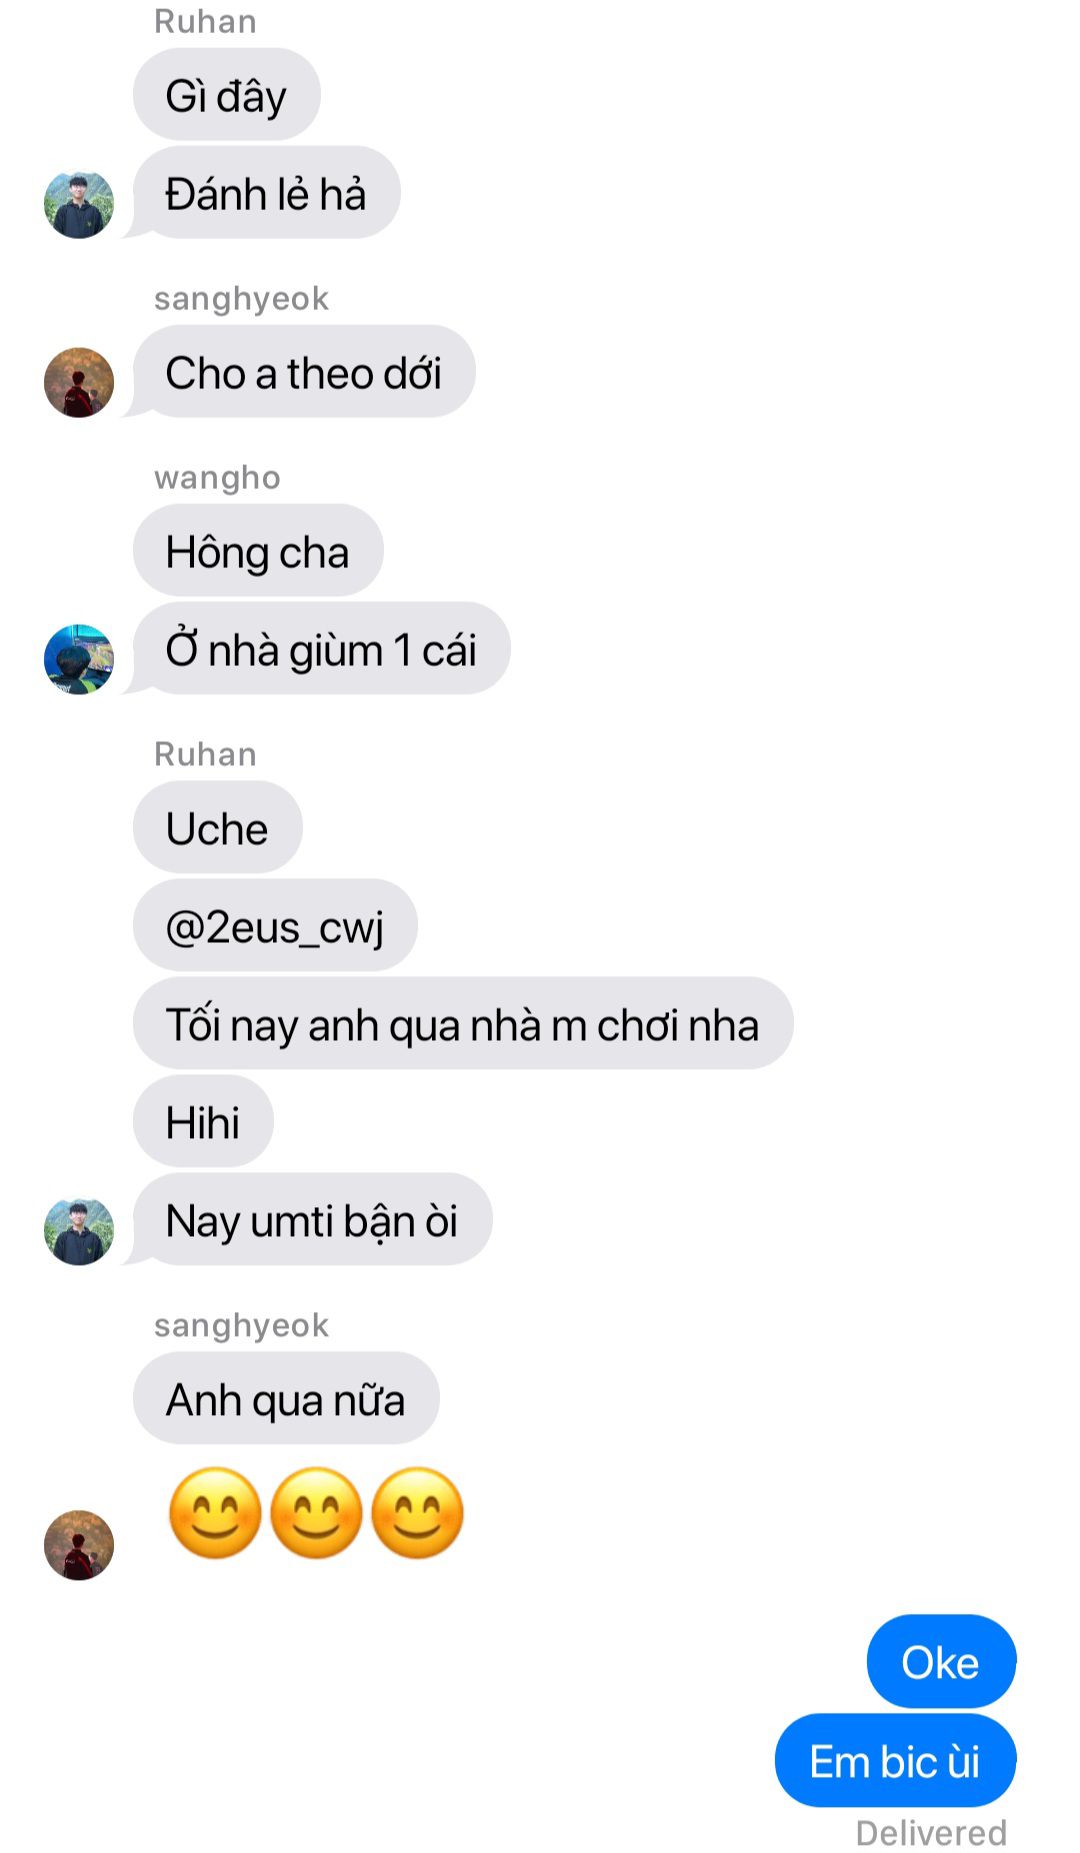Screen dimensions: 1080x1853
Task: Tap sanghyeok's avatar beside 'Cho a theo dới'
Action: click(79, 382)
